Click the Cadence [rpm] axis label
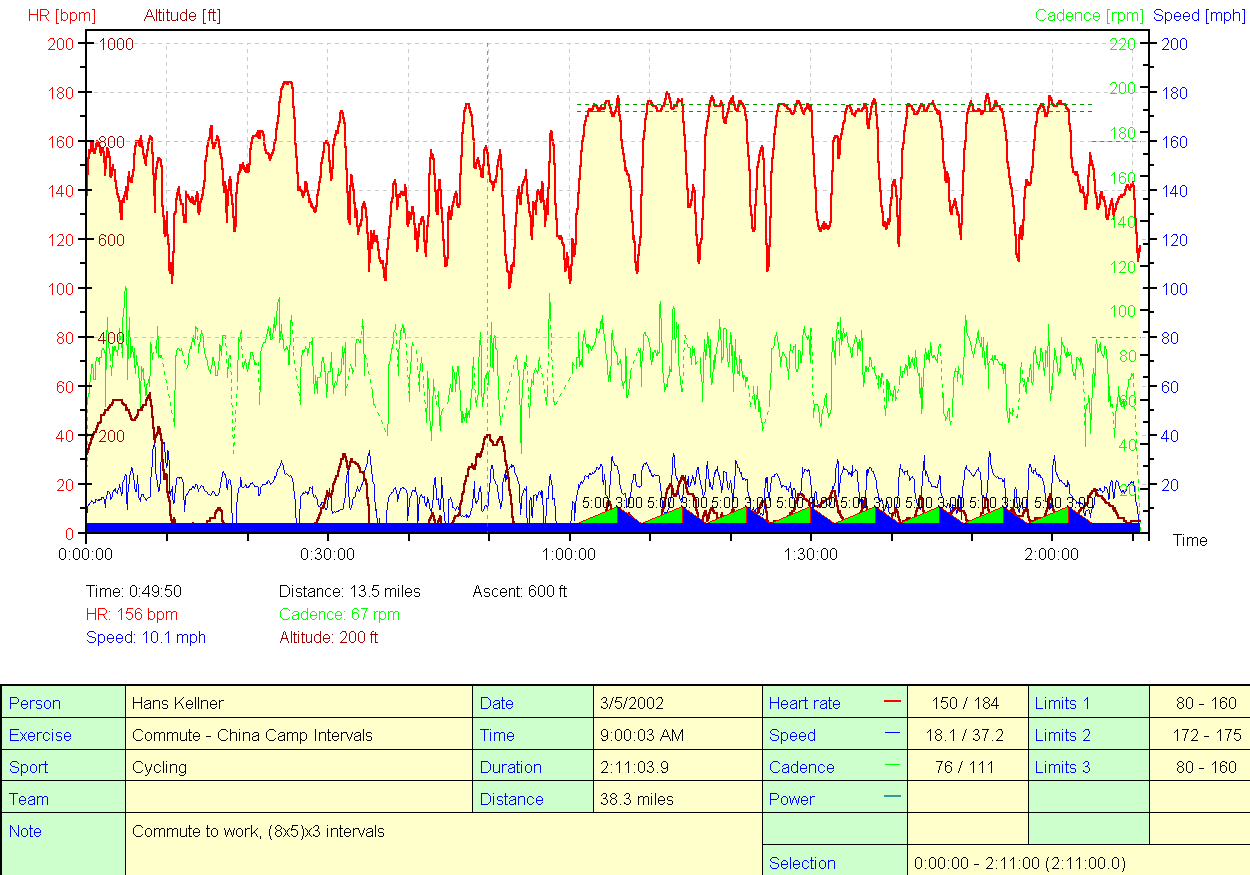The height and width of the screenshot is (875, 1250). (x=1090, y=15)
